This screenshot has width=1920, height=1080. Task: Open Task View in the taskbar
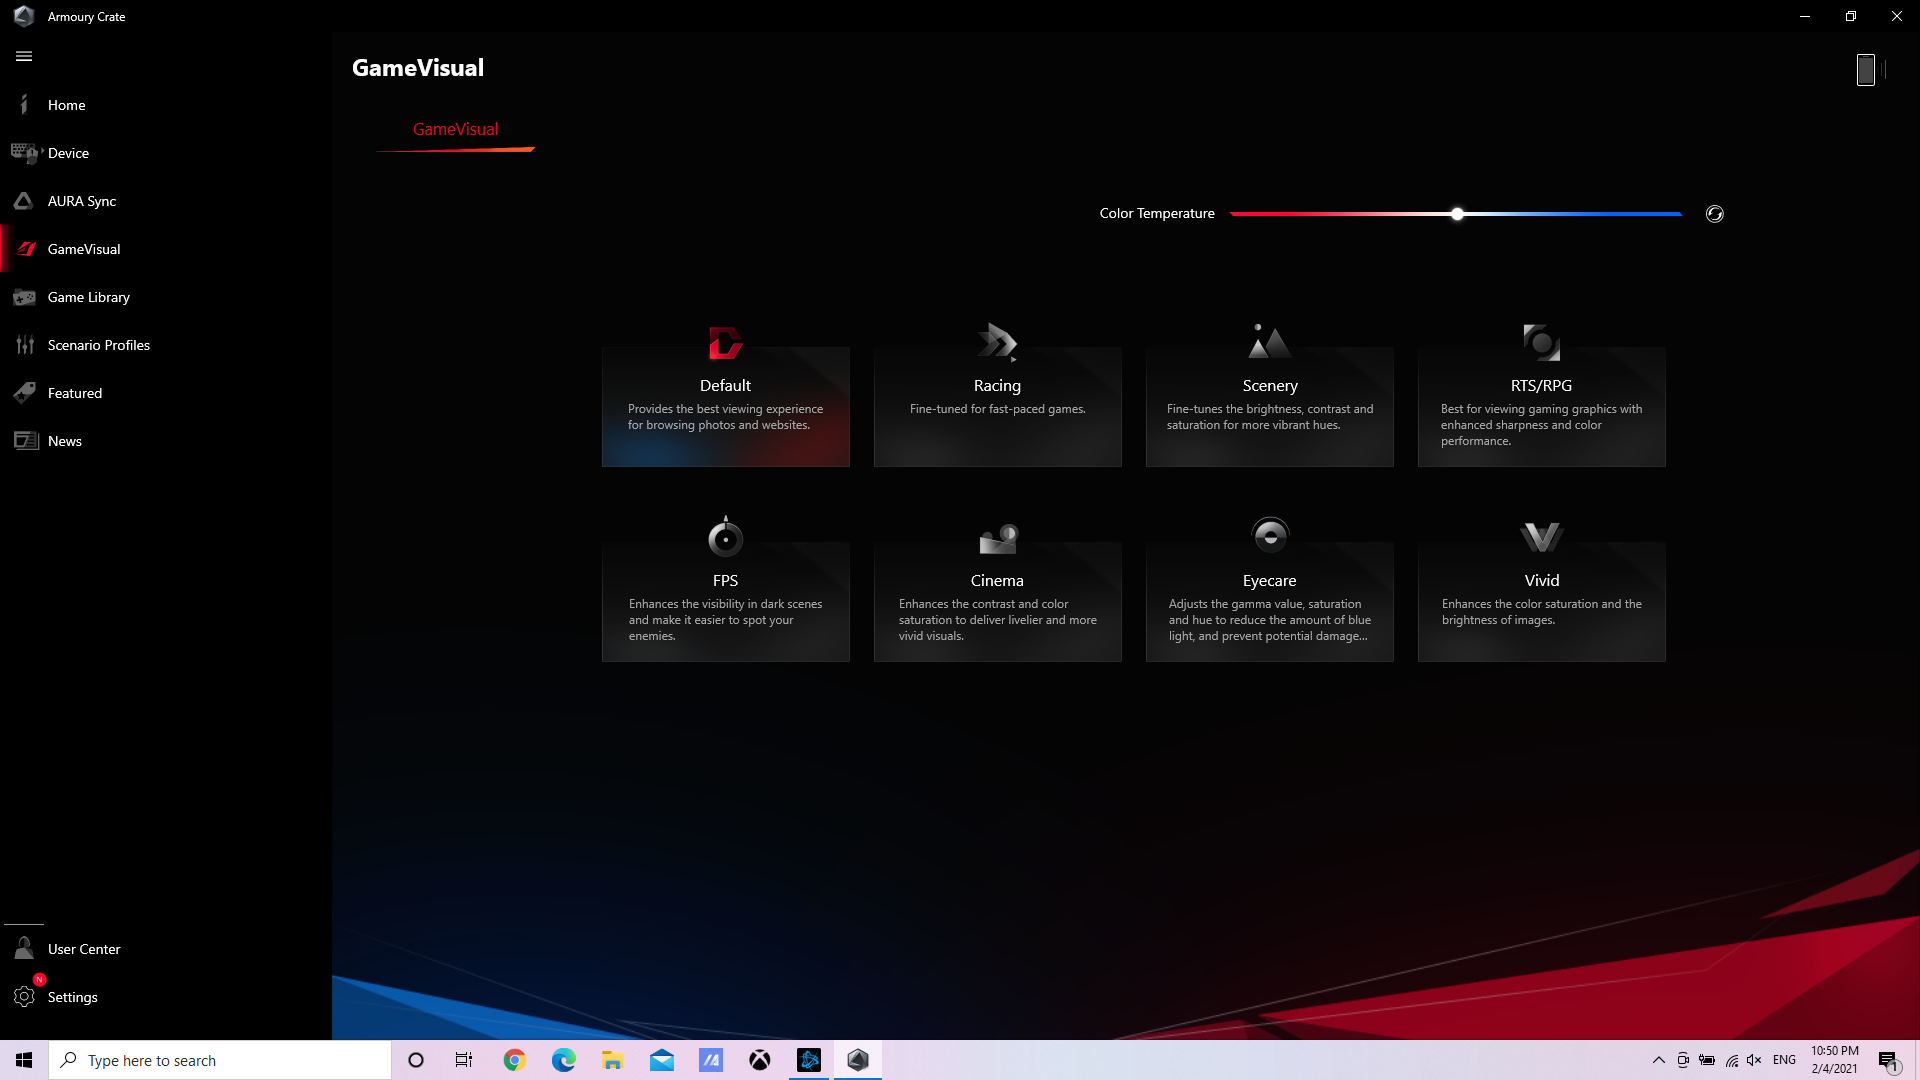[464, 1060]
